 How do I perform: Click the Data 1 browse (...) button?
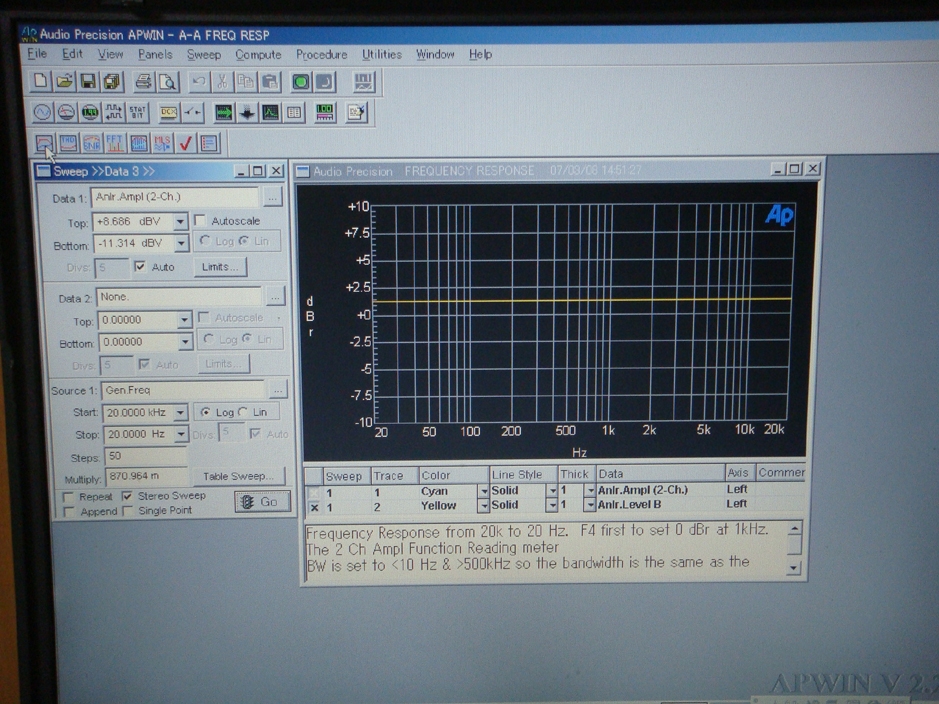272,196
